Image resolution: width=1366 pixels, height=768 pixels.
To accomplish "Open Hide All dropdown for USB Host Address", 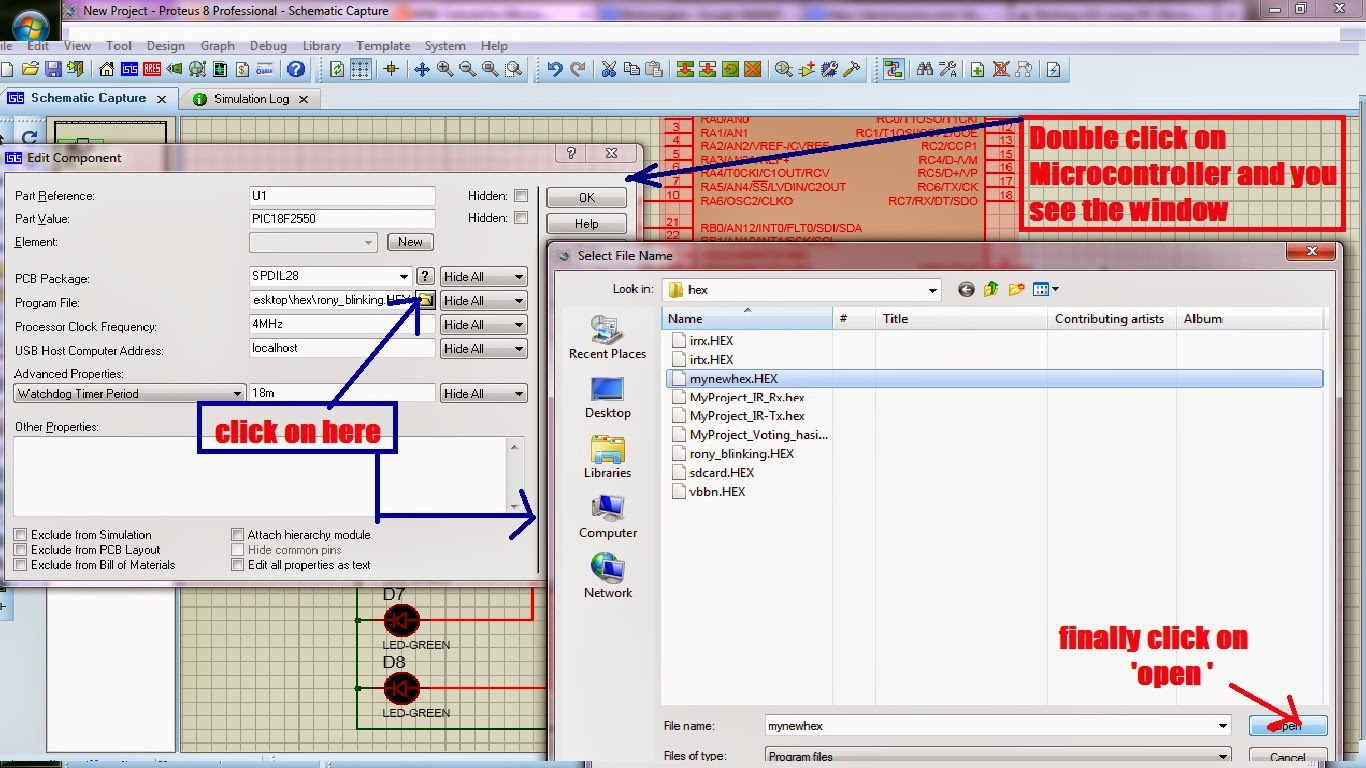I will (484, 349).
